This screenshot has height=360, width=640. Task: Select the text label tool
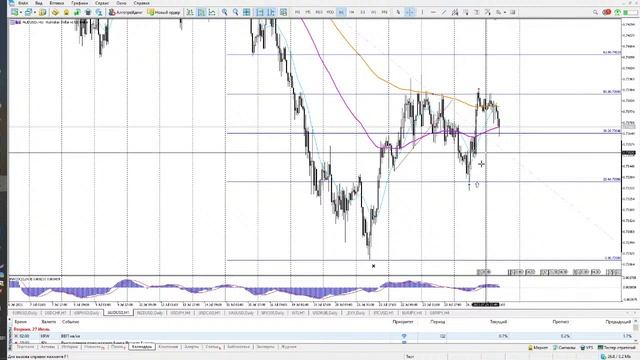477,12
